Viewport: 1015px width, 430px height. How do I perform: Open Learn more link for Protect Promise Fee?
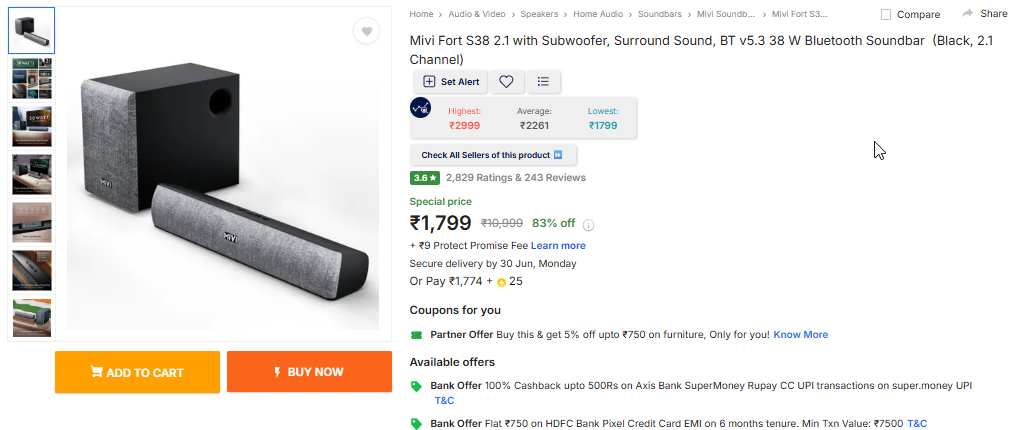pyautogui.click(x=558, y=245)
